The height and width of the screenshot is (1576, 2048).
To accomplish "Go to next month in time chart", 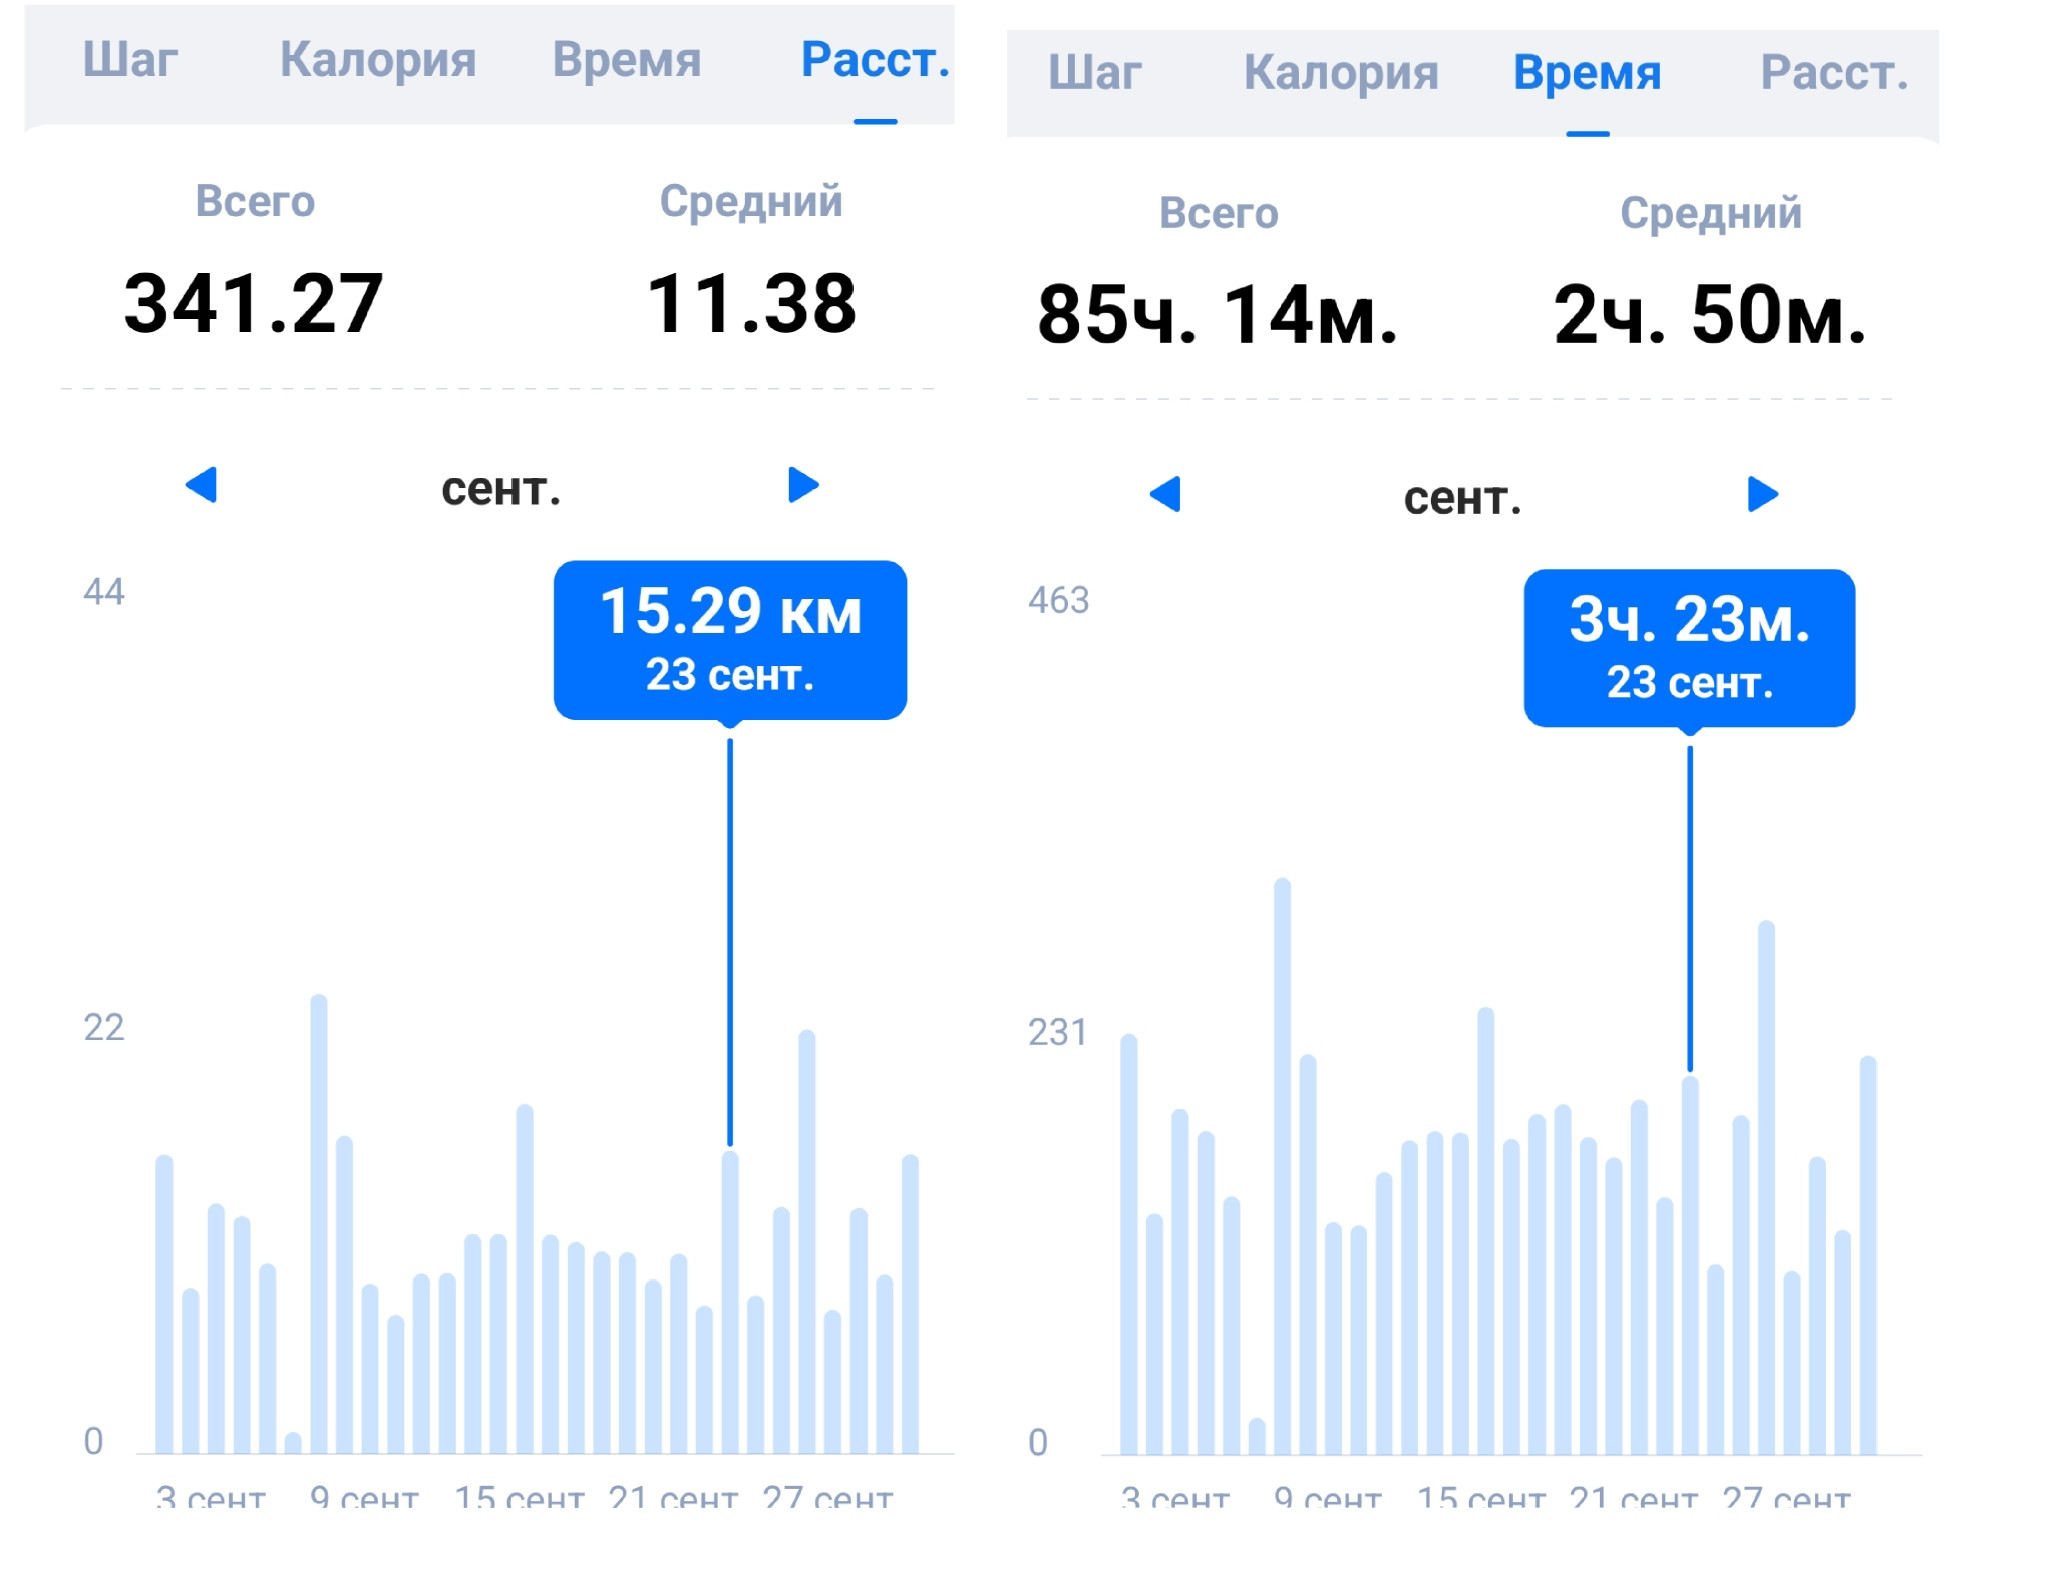I will [1763, 494].
